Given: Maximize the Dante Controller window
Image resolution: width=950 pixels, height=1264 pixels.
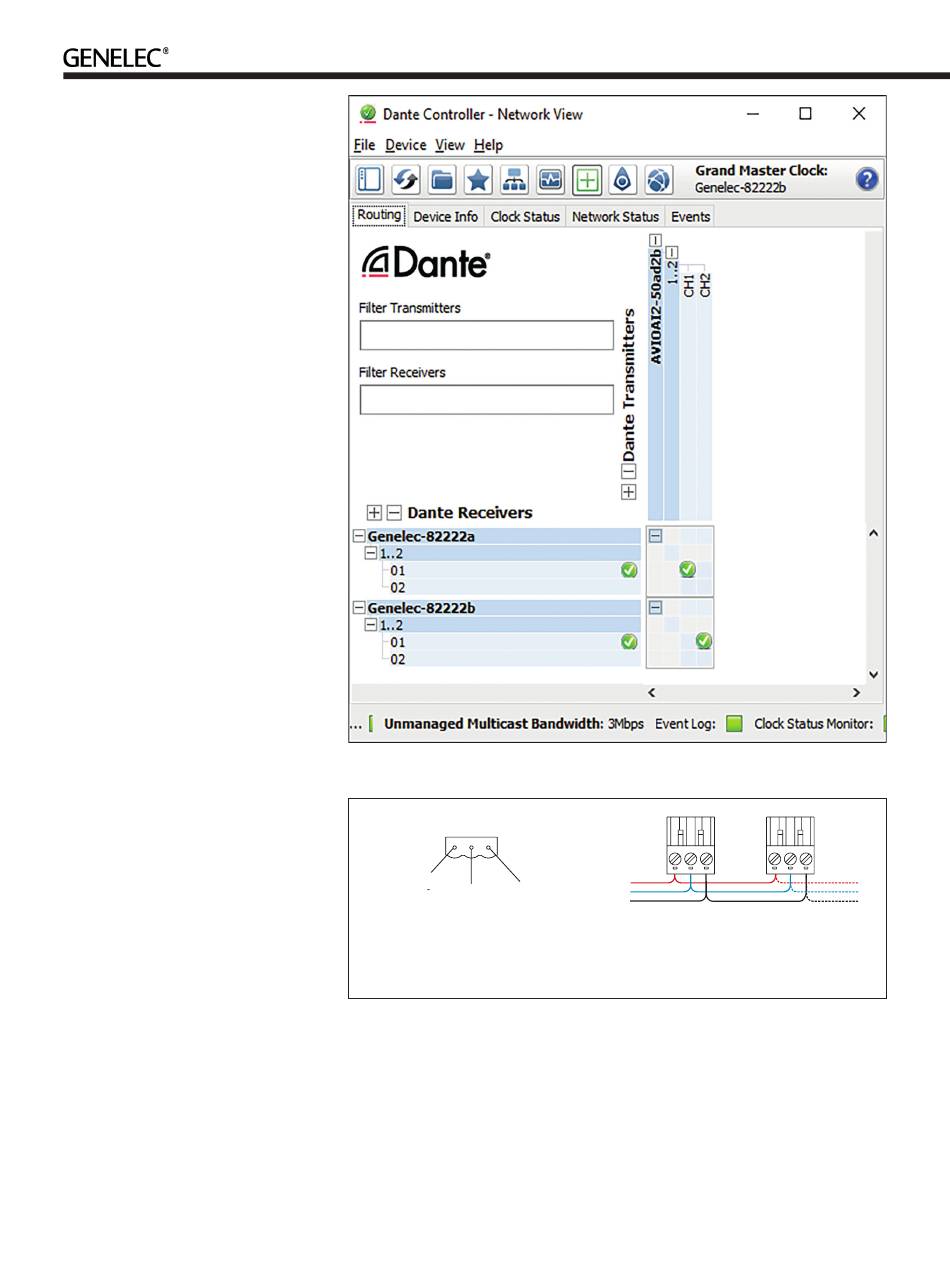Looking at the screenshot, I should (x=805, y=114).
